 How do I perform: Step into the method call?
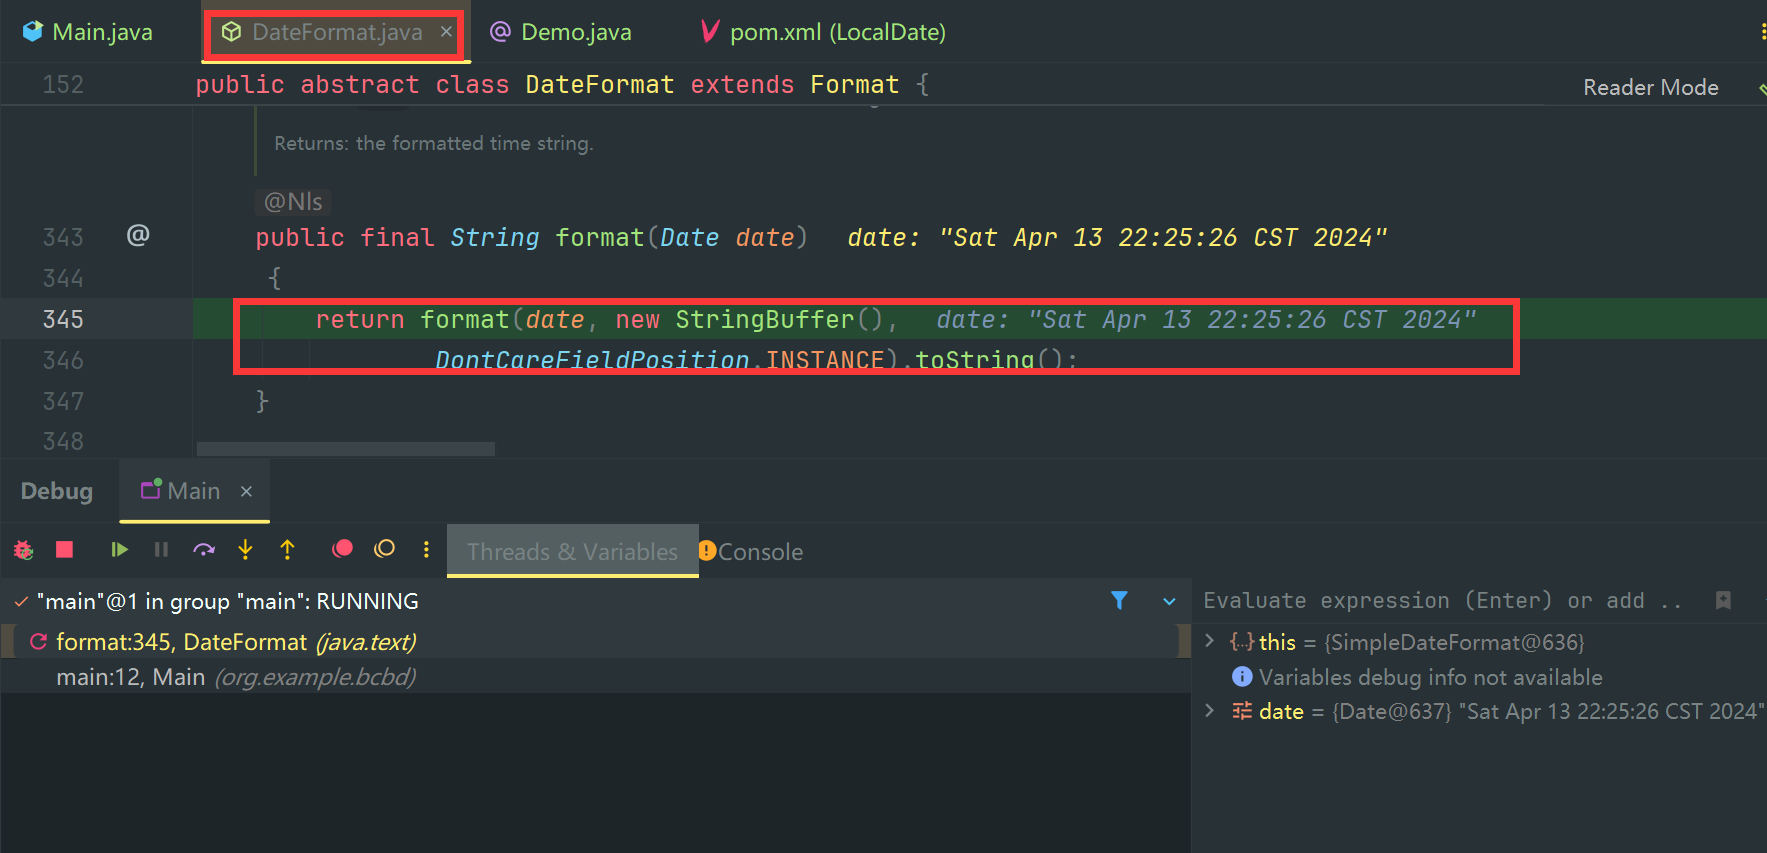point(245,549)
